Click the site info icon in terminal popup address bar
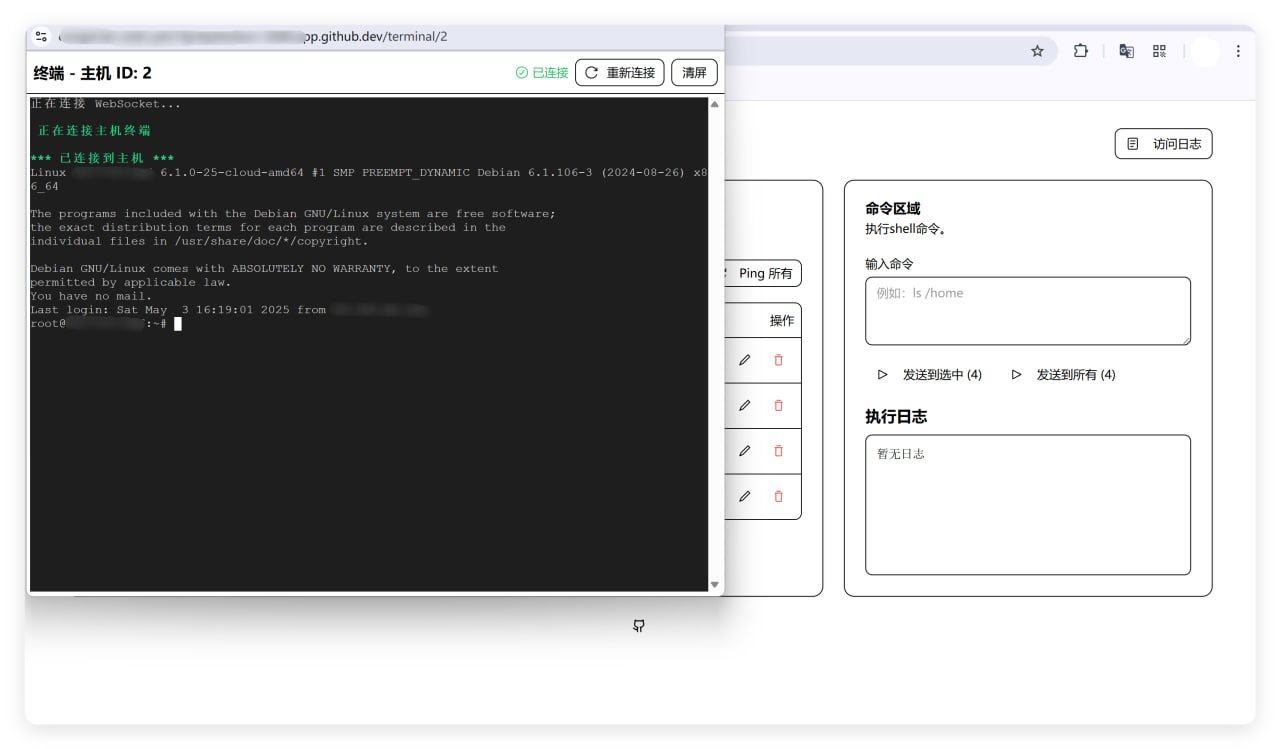This screenshot has height=749, width=1280. pyautogui.click(x=41, y=36)
